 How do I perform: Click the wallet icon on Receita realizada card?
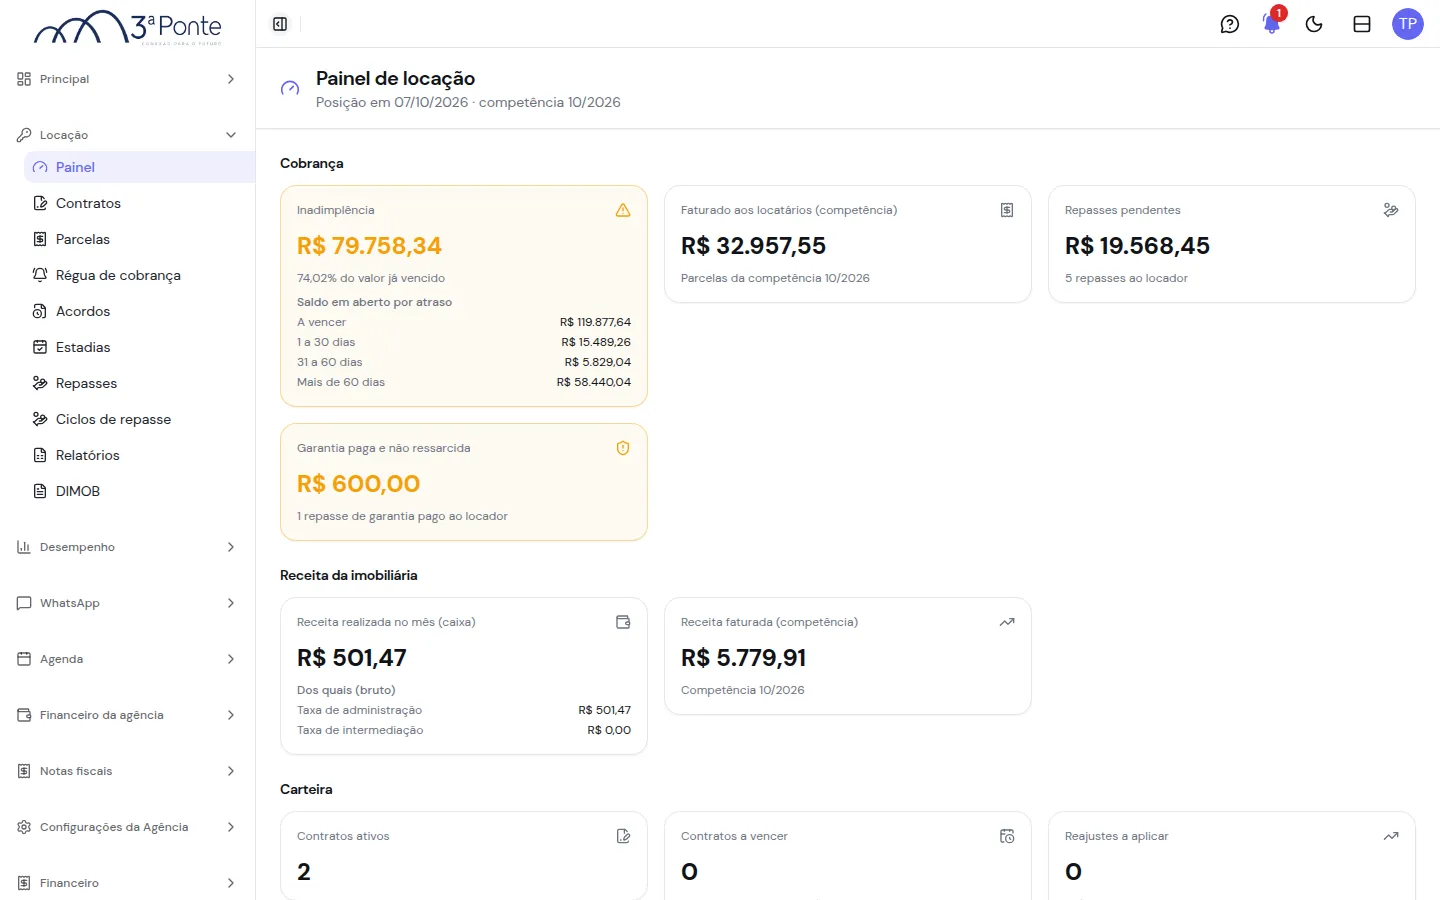623,622
